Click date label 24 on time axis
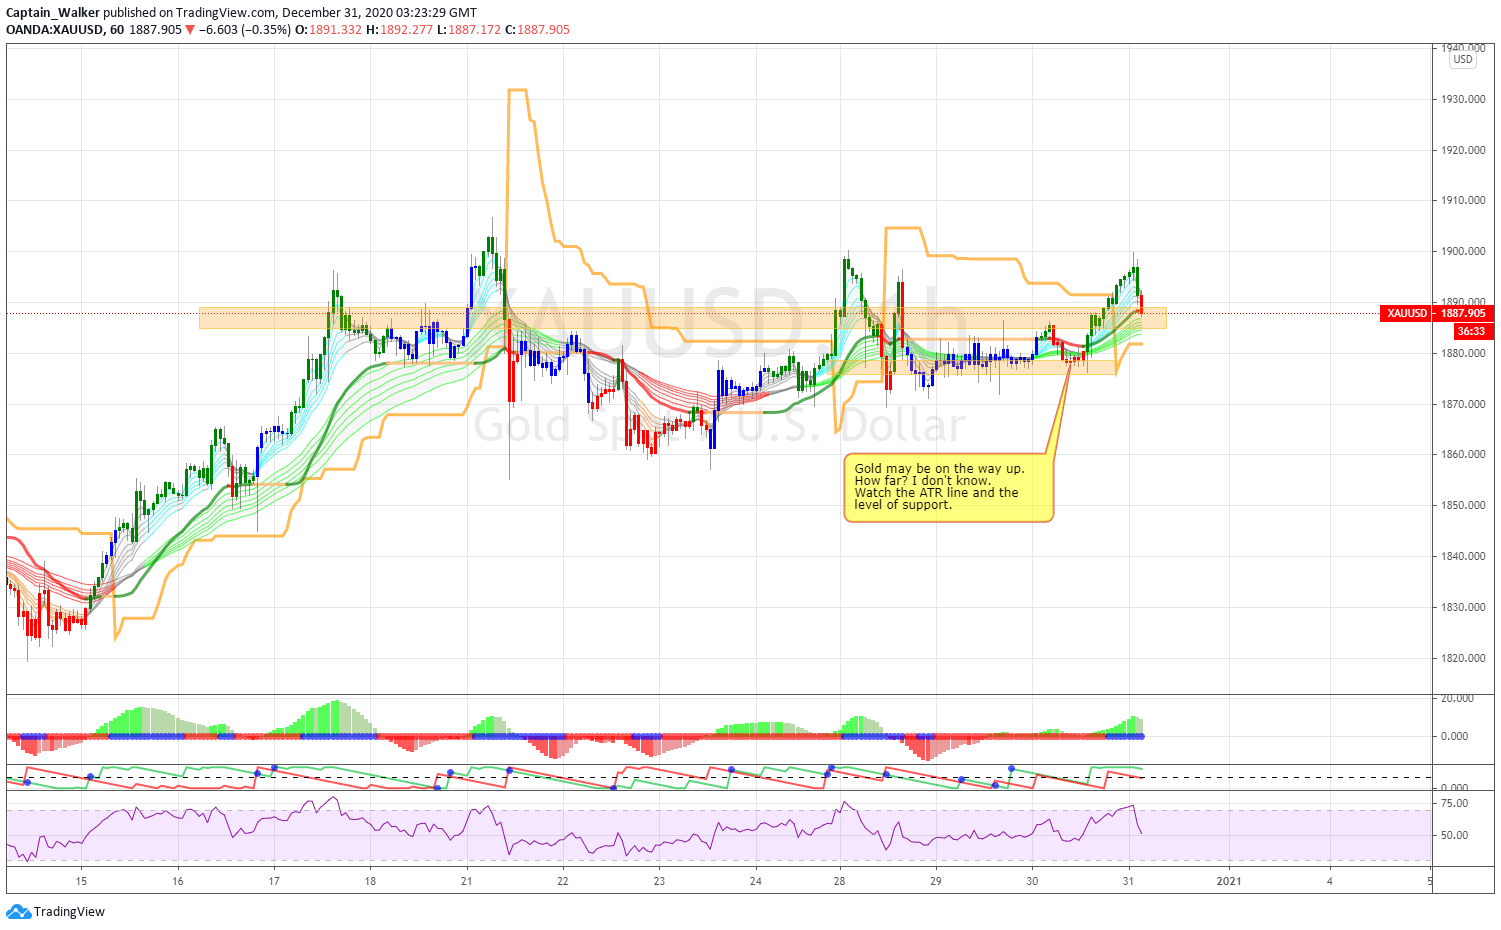The image size is (1501, 930). [x=755, y=881]
